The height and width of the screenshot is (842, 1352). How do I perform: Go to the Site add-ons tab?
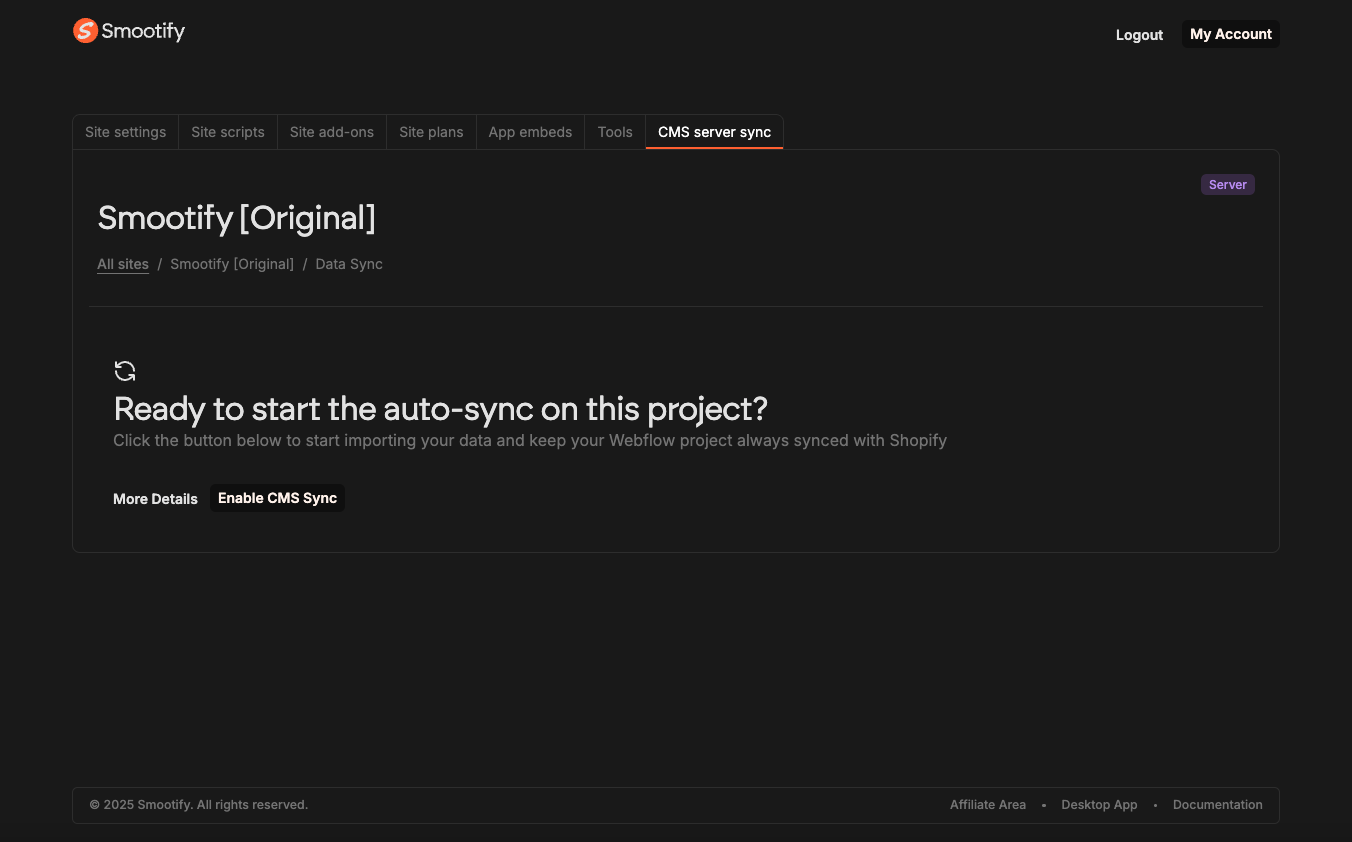[331, 132]
